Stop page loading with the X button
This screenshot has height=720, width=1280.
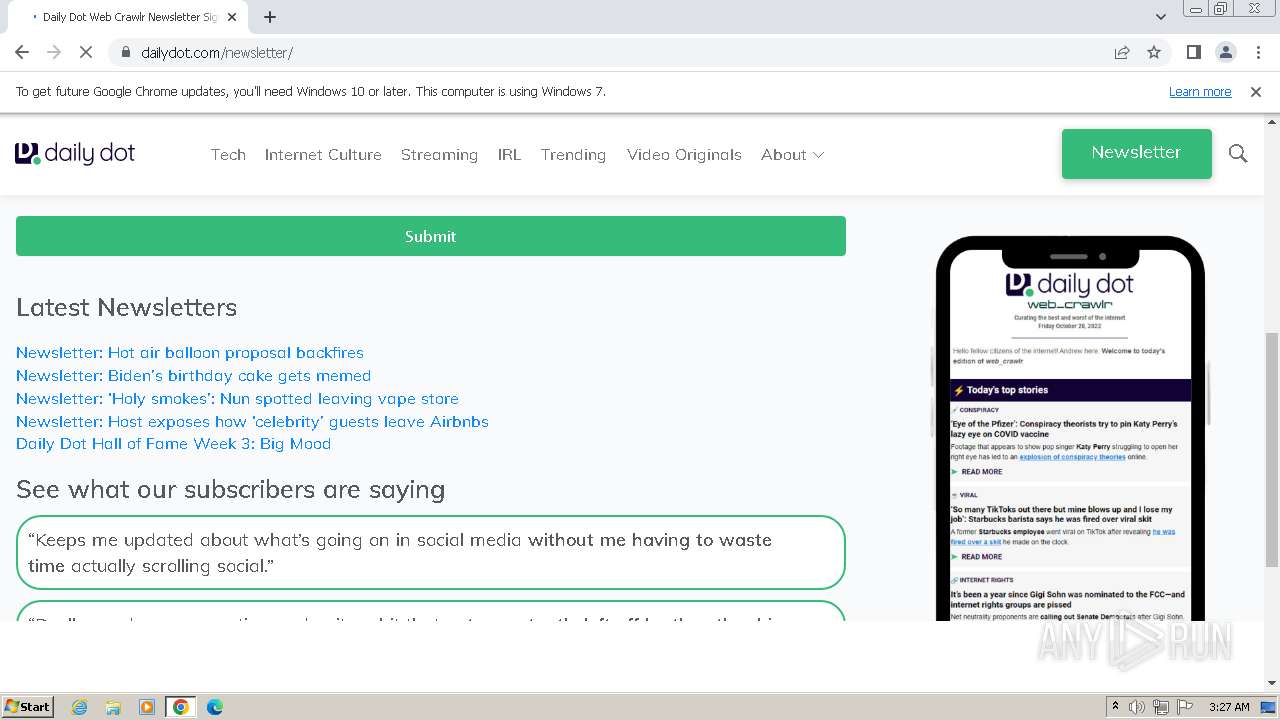[x=86, y=52]
